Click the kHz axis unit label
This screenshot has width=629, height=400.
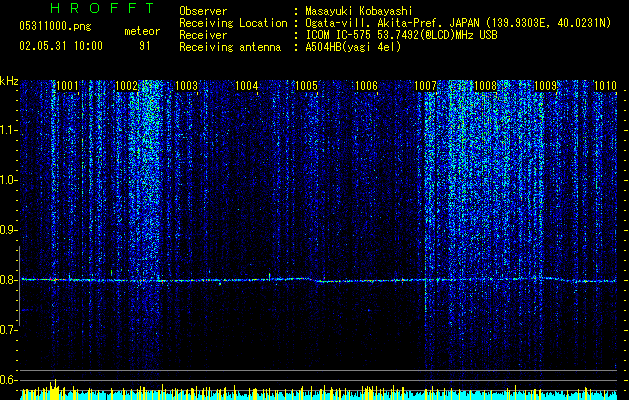[9, 81]
